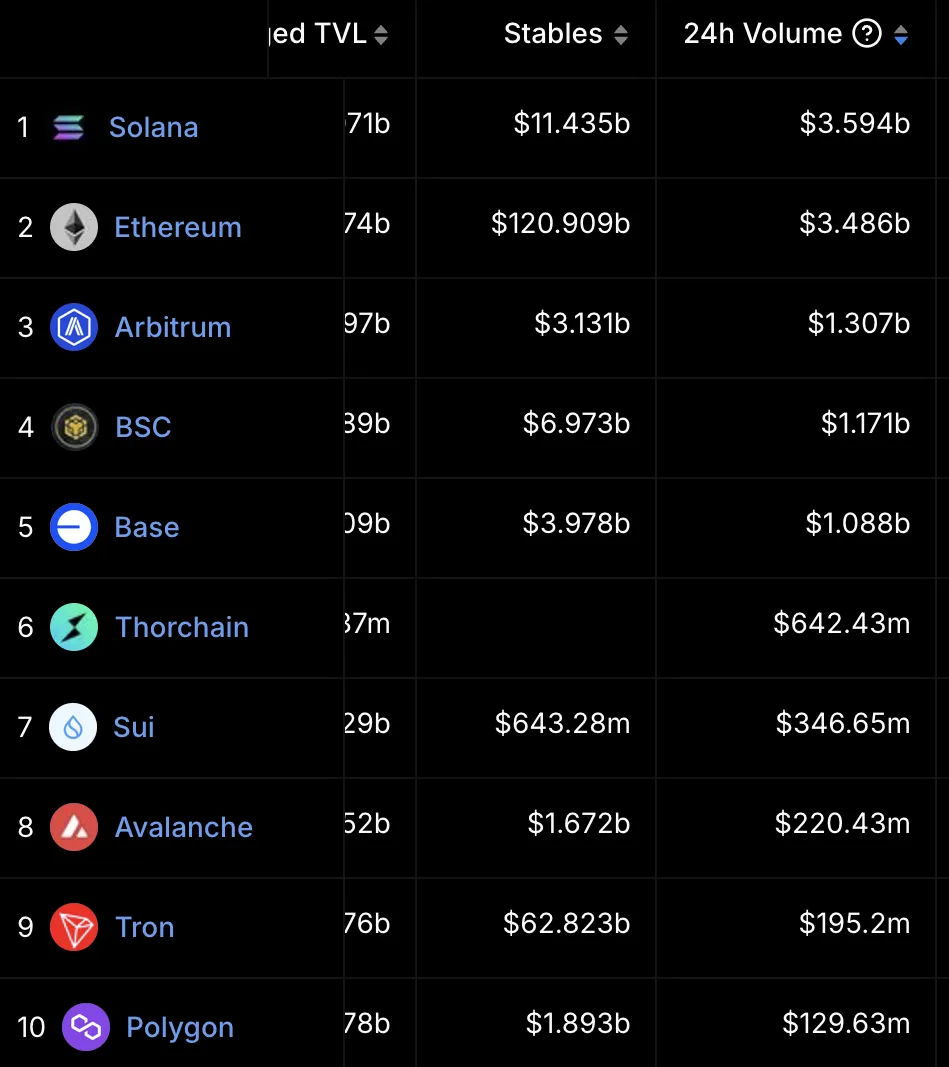
Task: Click the Ethereum chain logo icon
Action: (x=74, y=227)
